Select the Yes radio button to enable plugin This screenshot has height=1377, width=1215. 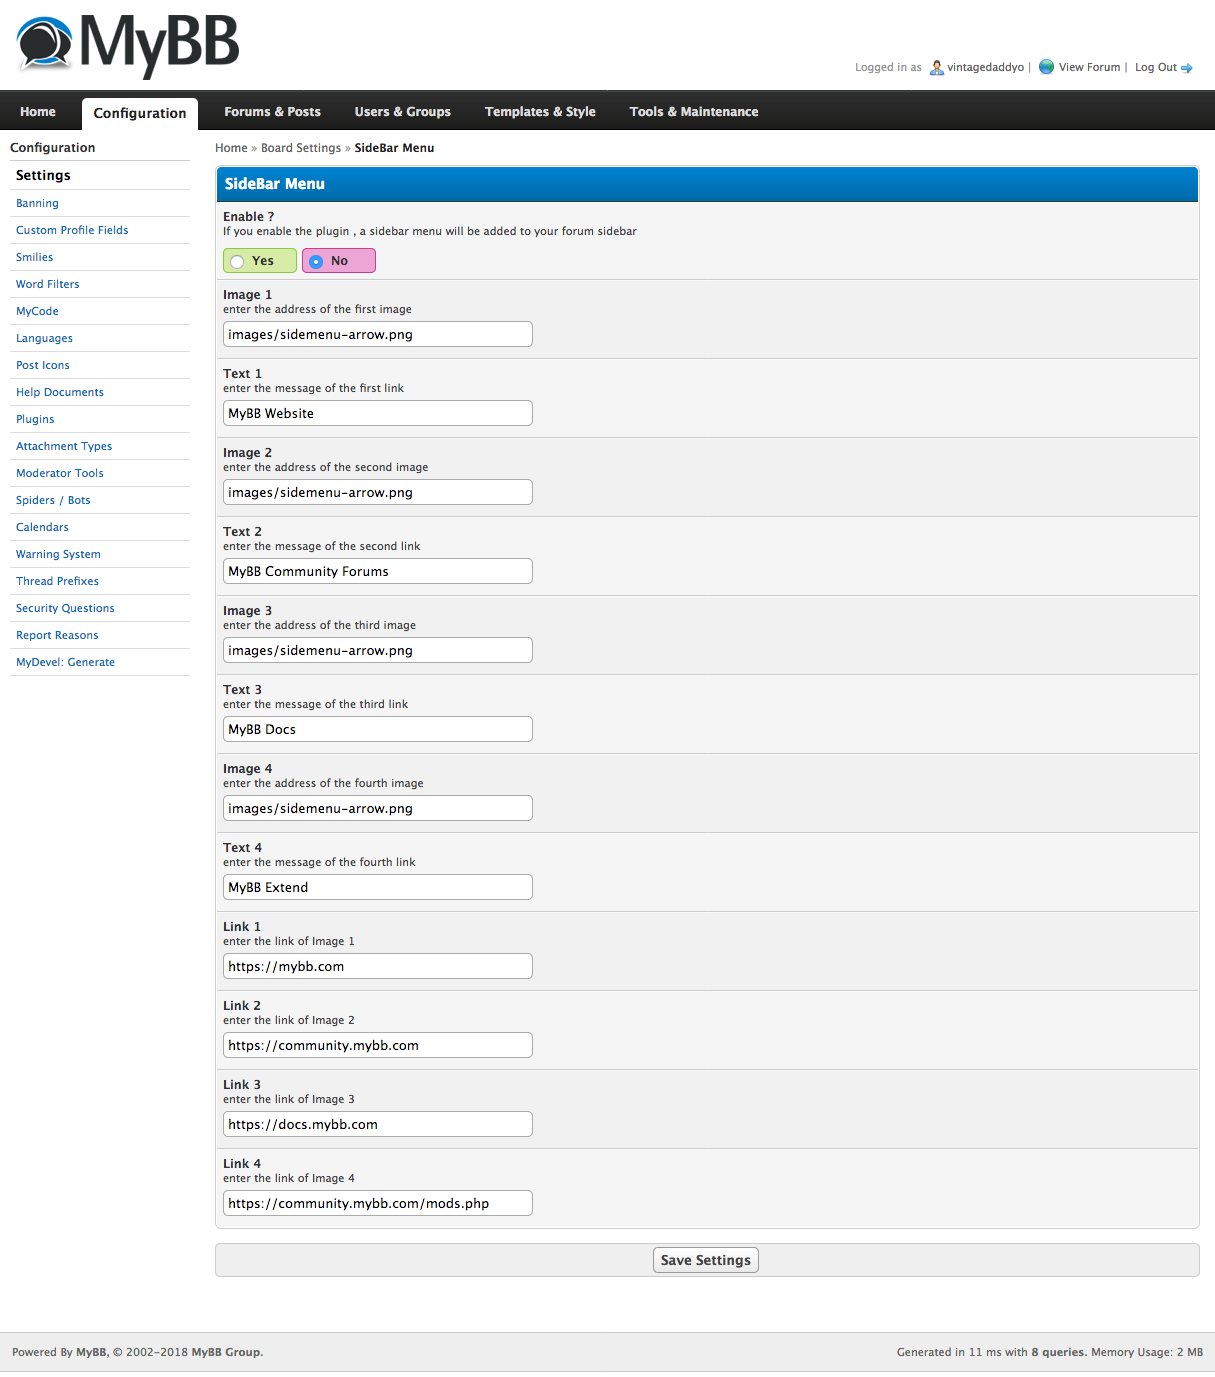click(x=238, y=261)
